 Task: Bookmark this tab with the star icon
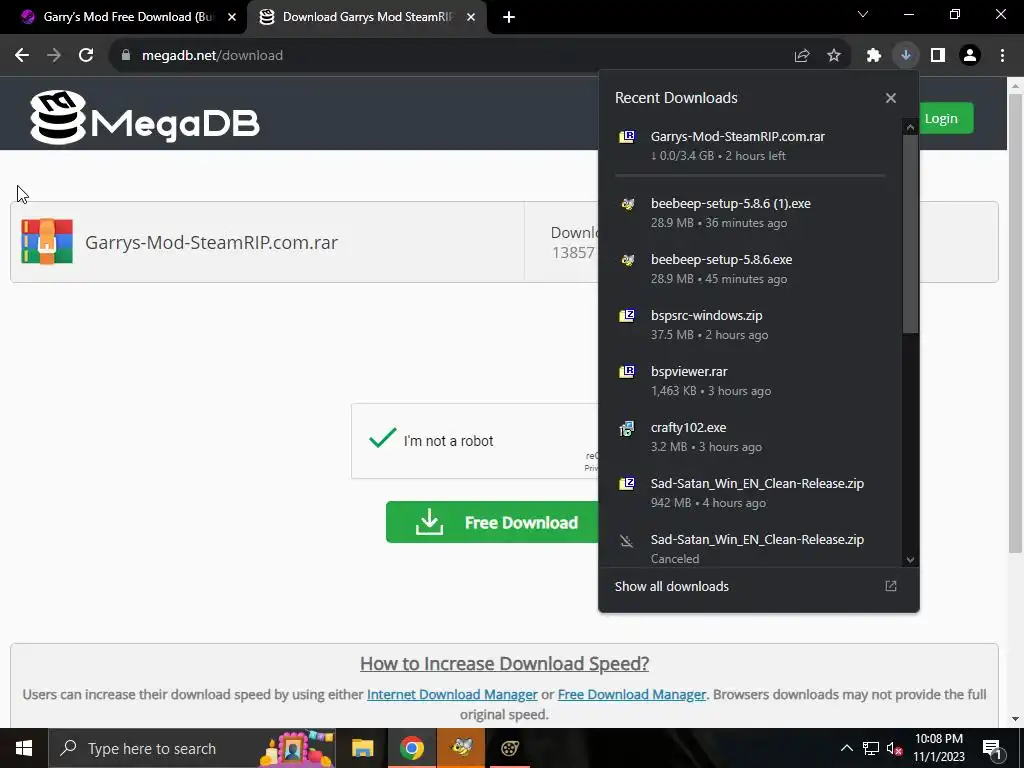click(x=834, y=56)
